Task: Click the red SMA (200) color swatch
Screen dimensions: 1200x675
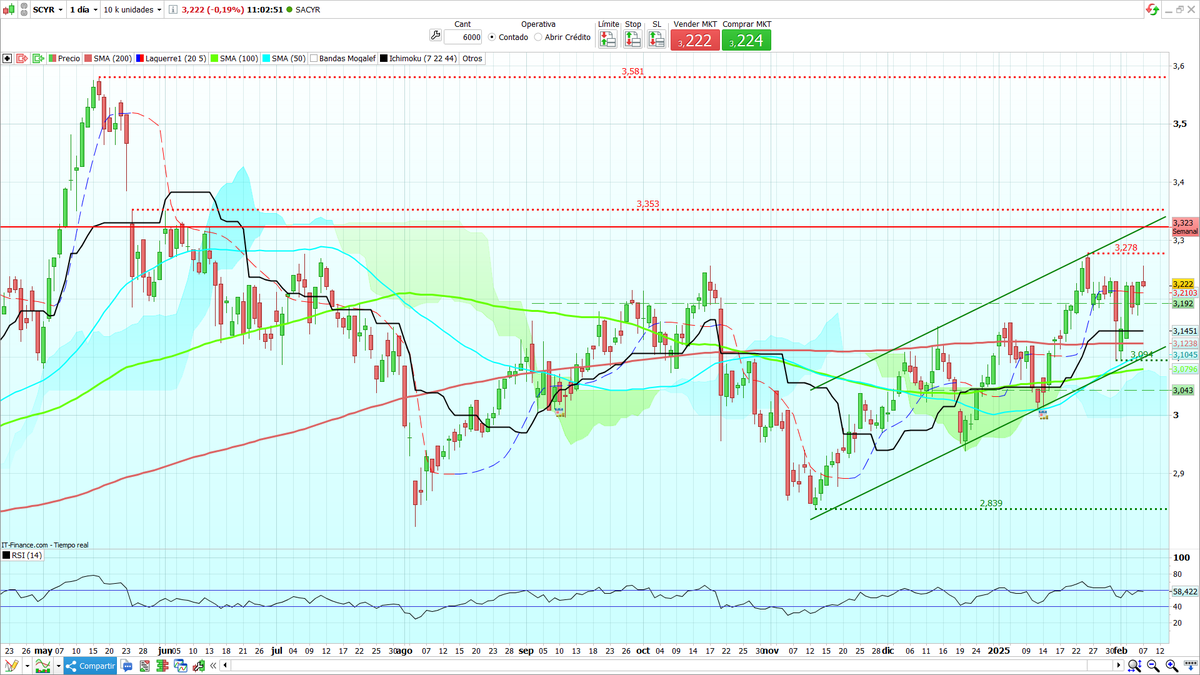Action: click(x=88, y=58)
